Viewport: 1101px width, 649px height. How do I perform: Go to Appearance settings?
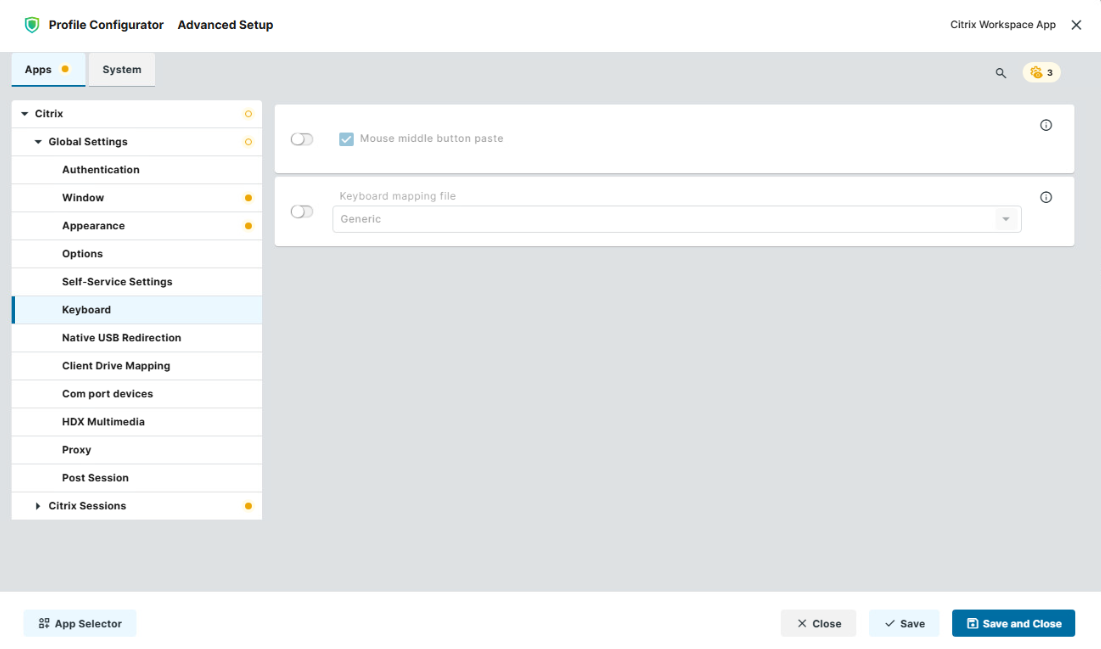(x=137, y=226)
